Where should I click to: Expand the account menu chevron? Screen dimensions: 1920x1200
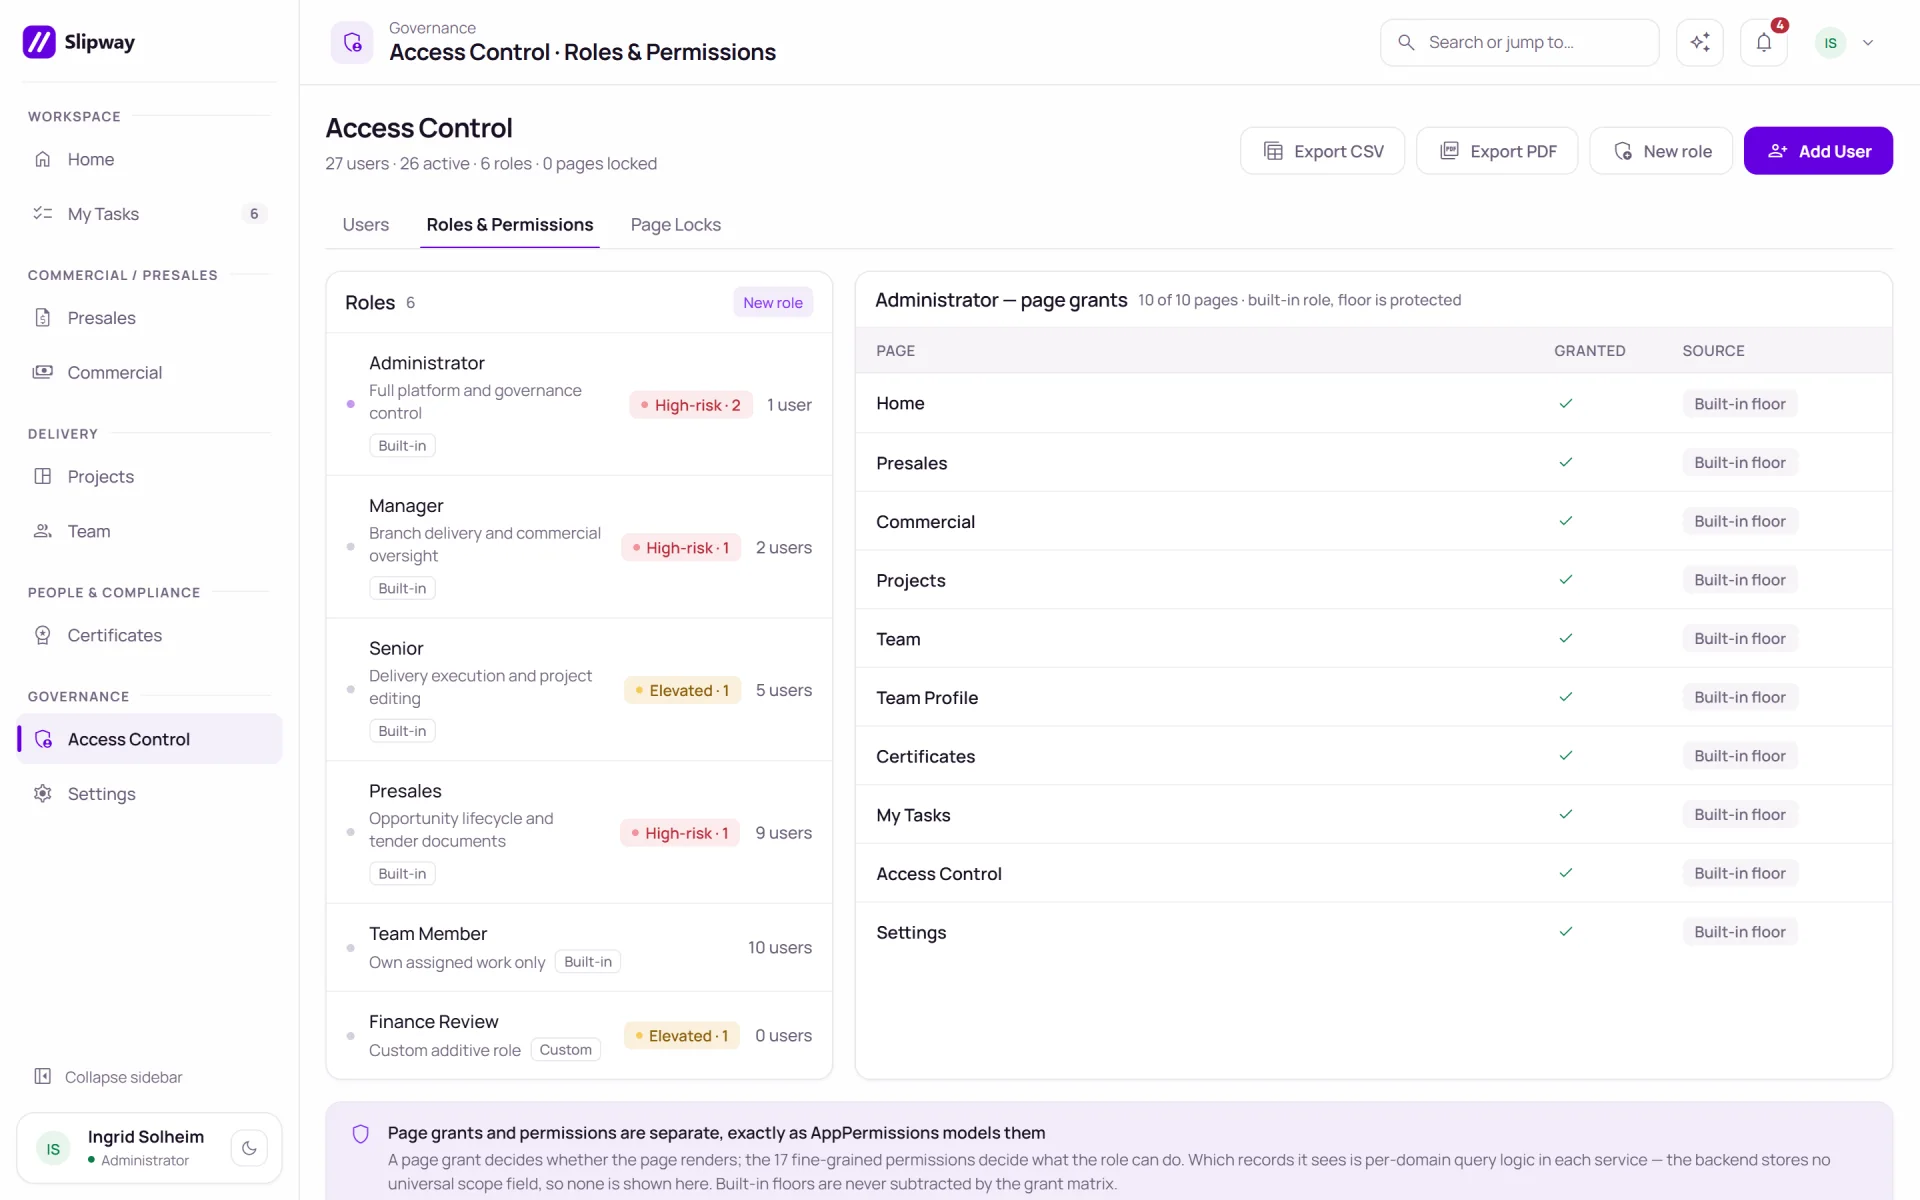(1867, 43)
